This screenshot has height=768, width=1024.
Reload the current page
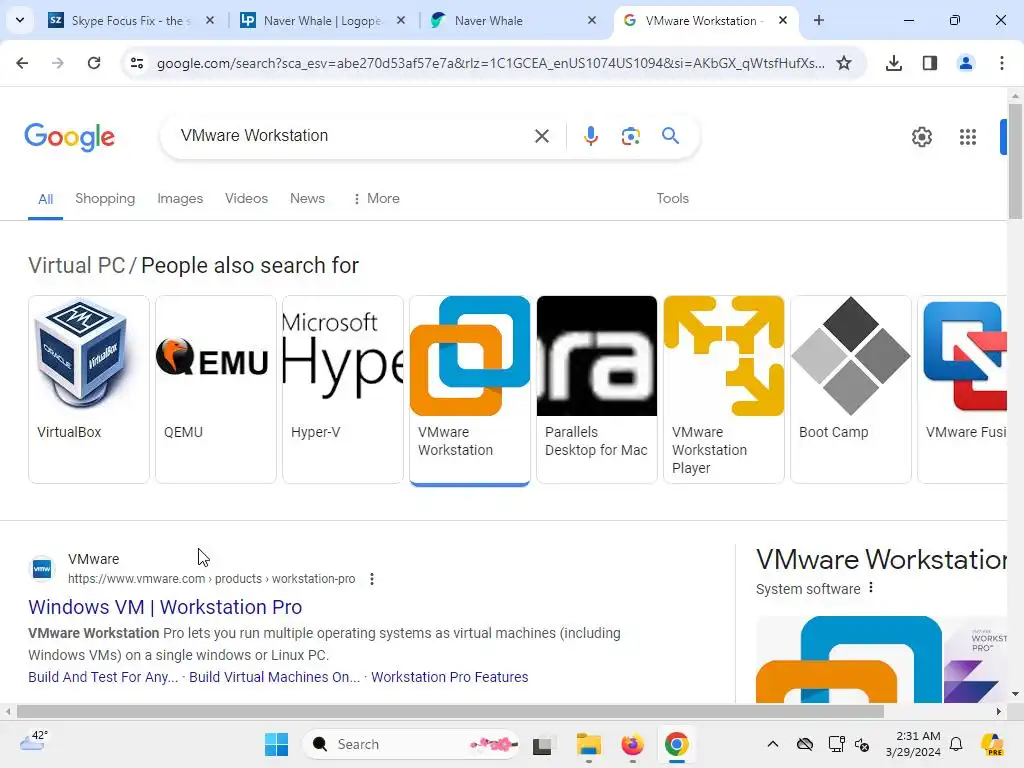click(x=94, y=63)
